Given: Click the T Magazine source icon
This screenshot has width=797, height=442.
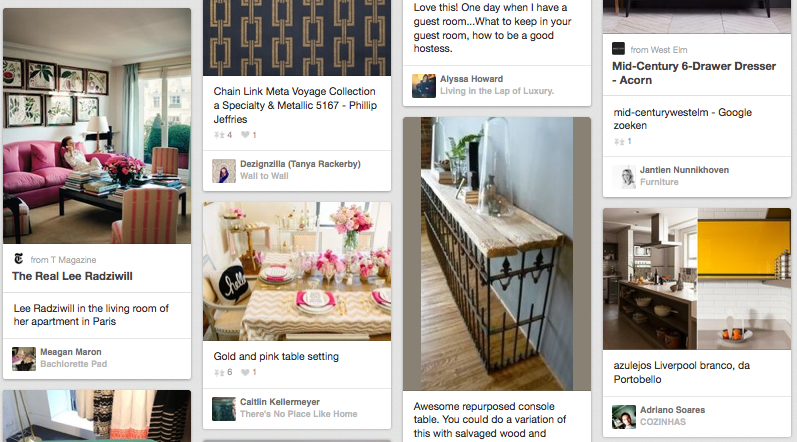Looking at the screenshot, I should [19, 259].
